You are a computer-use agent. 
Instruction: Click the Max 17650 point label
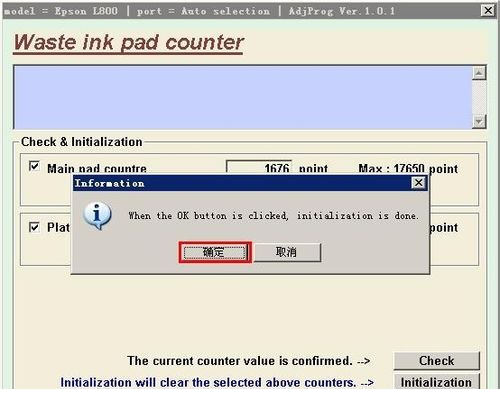click(x=408, y=168)
